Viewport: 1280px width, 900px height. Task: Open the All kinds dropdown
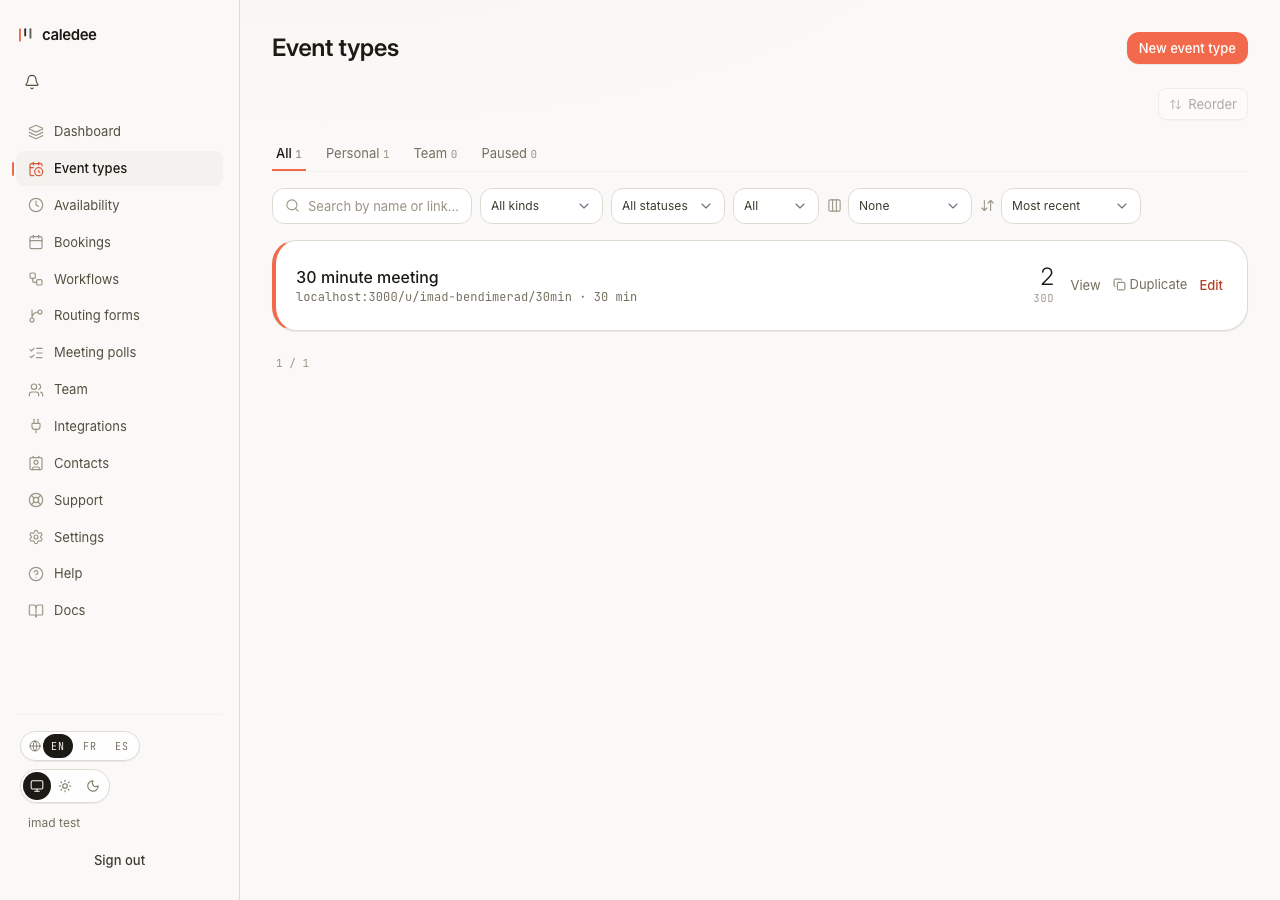coord(541,205)
